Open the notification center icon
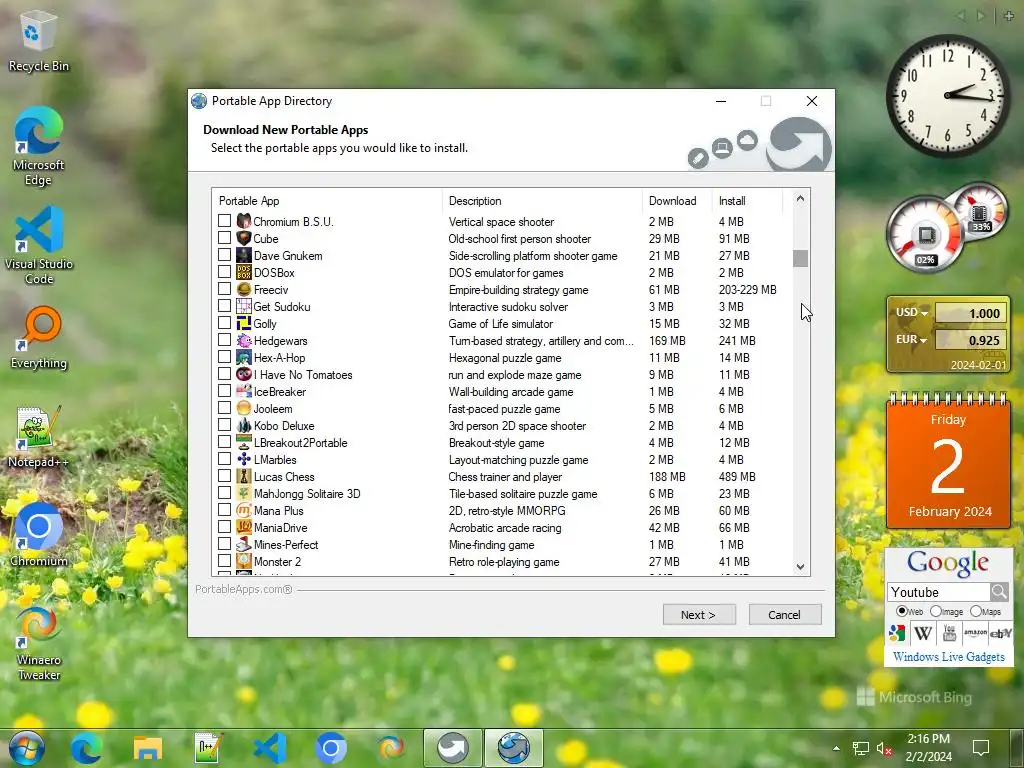Image resolution: width=1024 pixels, height=768 pixels. tap(981, 748)
